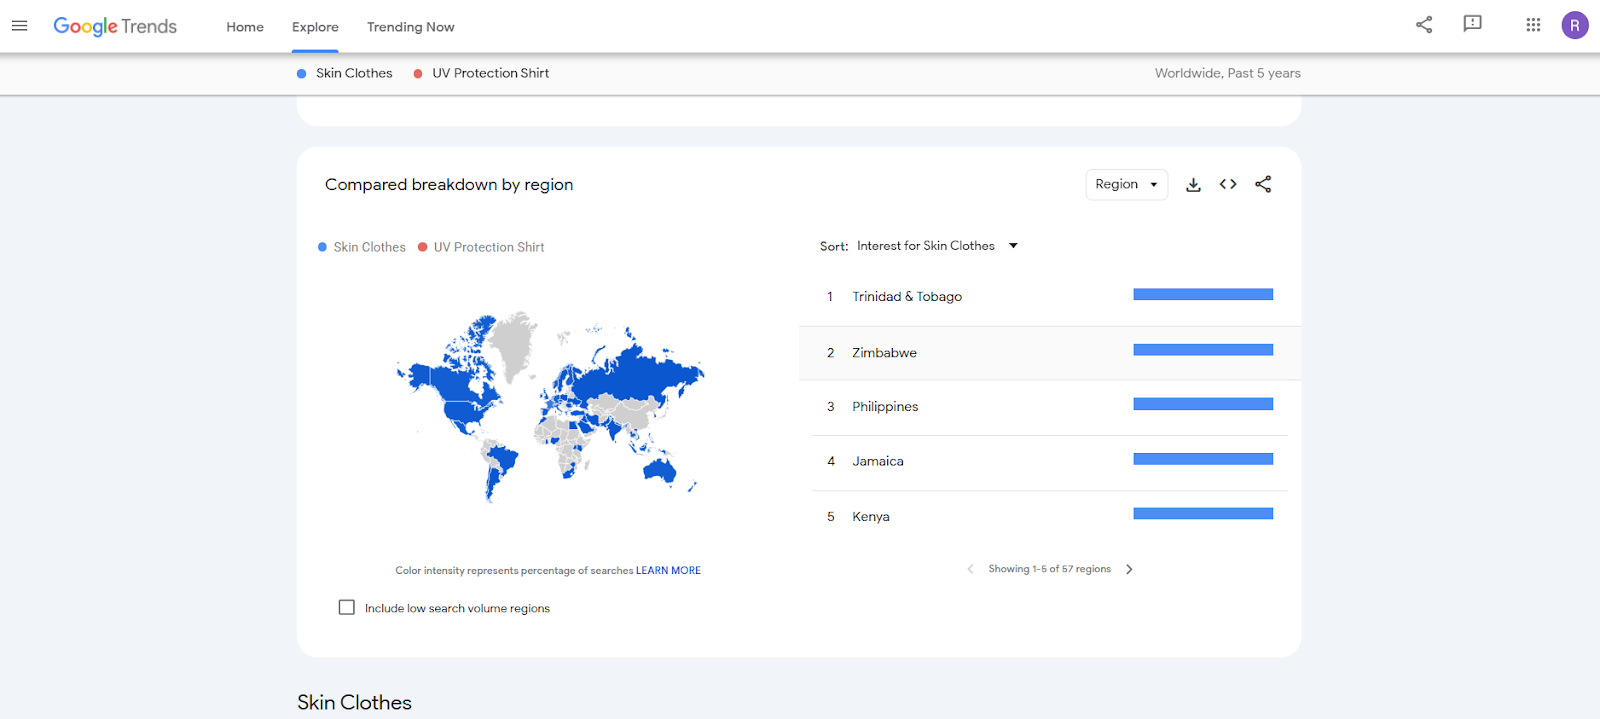This screenshot has height=719, width=1600.
Task: Click Skin Clothes map legend label
Action: coord(370,248)
